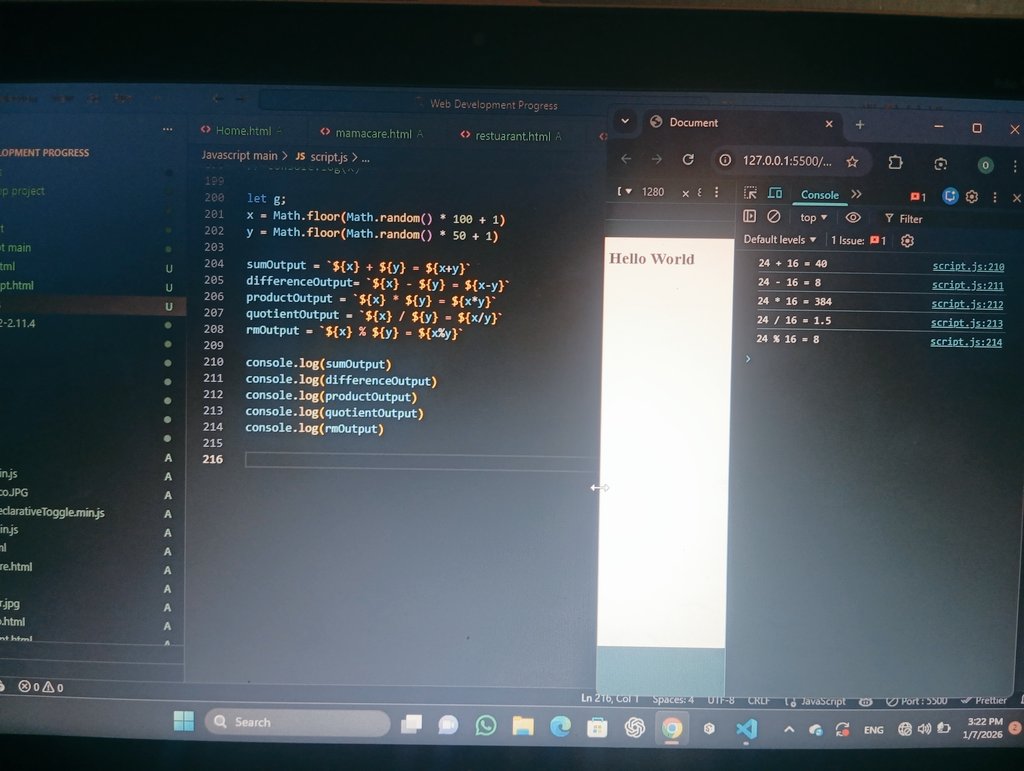View site information icon in address bar
Image resolution: width=1024 pixels, height=771 pixels.
pos(725,160)
